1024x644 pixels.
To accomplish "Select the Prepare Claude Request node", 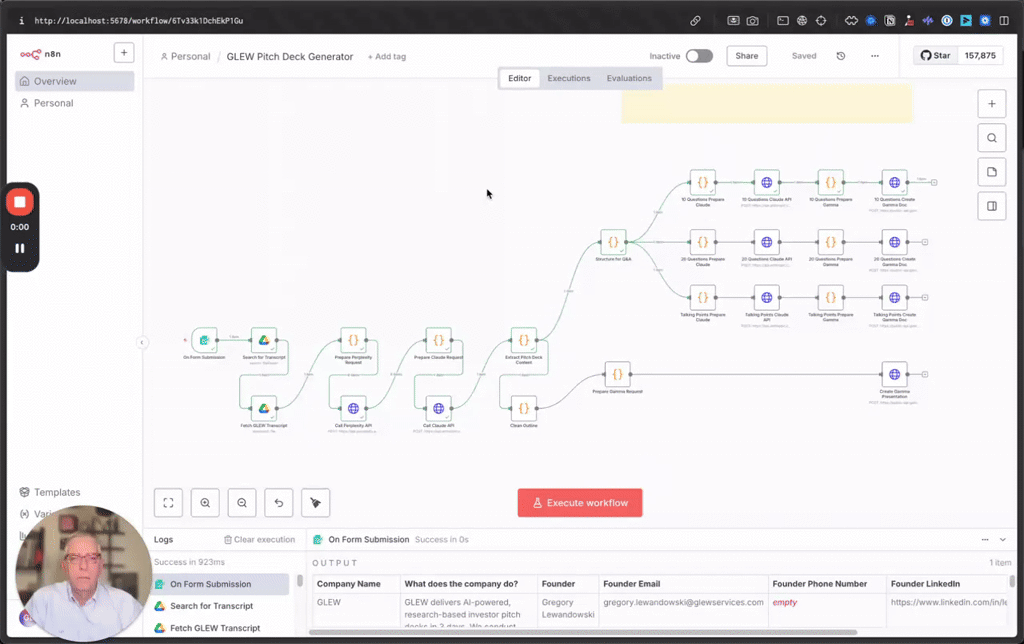I will [438, 340].
